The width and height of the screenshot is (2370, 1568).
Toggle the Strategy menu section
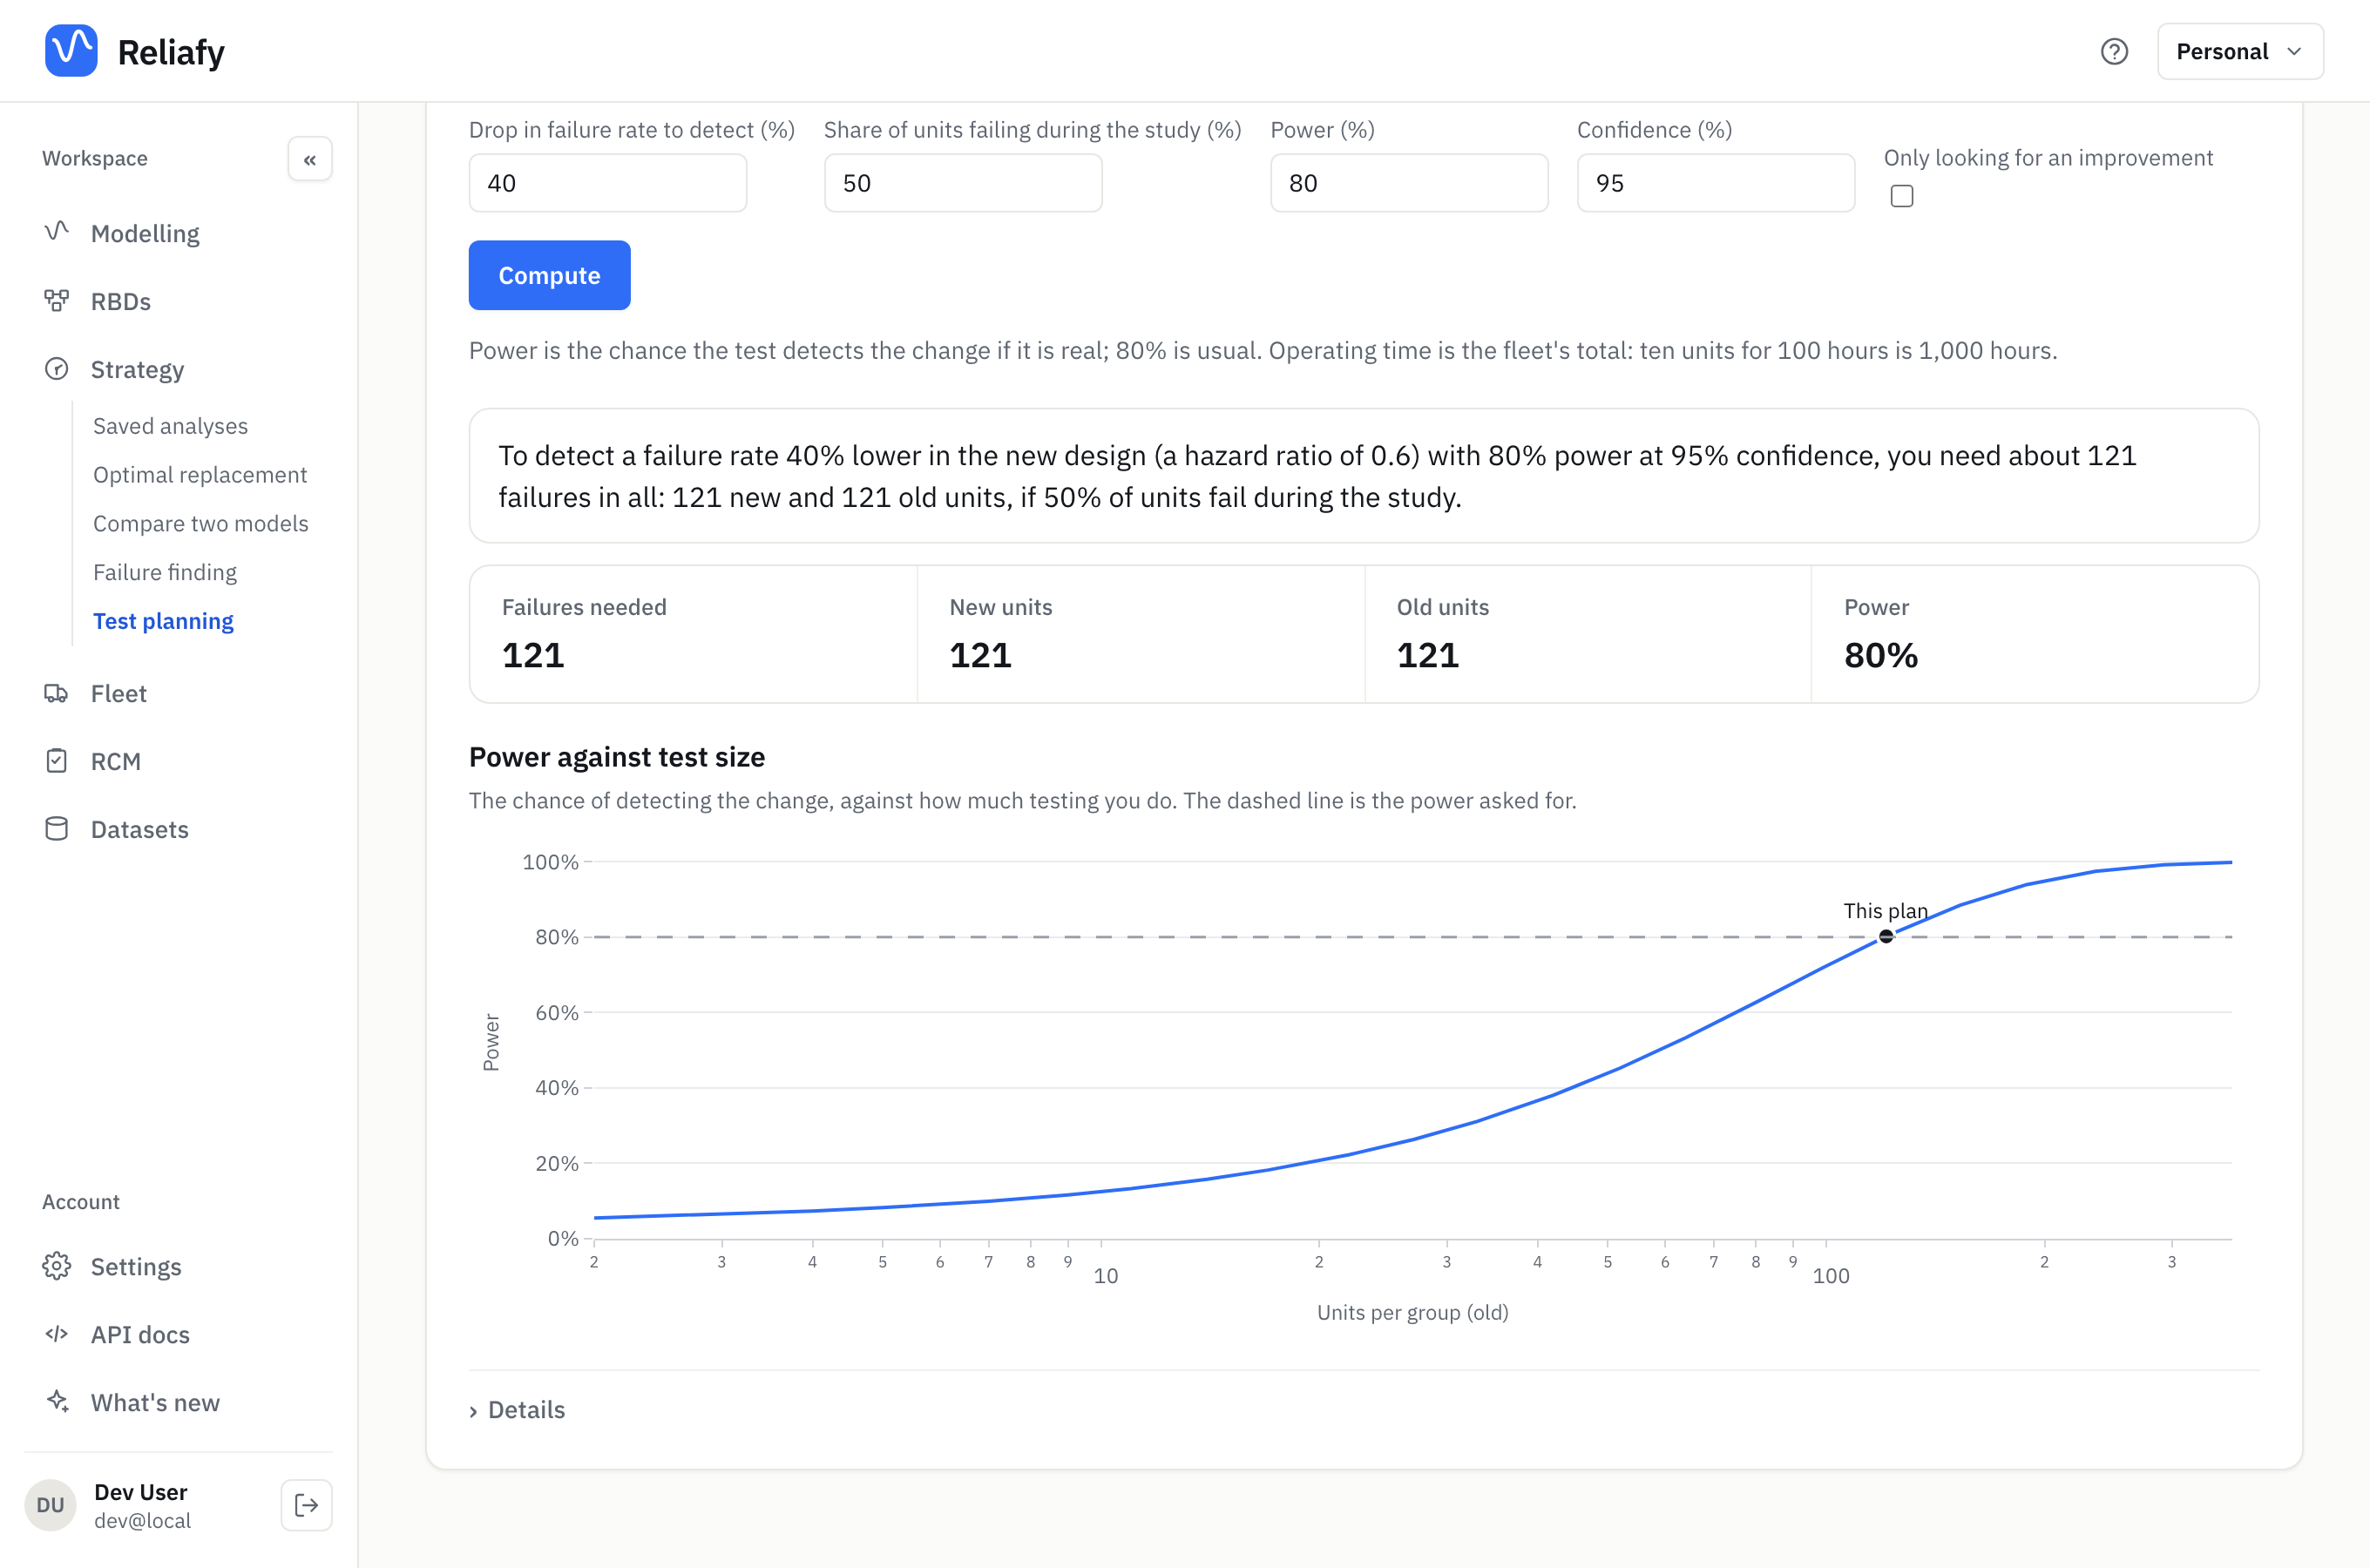click(138, 369)
